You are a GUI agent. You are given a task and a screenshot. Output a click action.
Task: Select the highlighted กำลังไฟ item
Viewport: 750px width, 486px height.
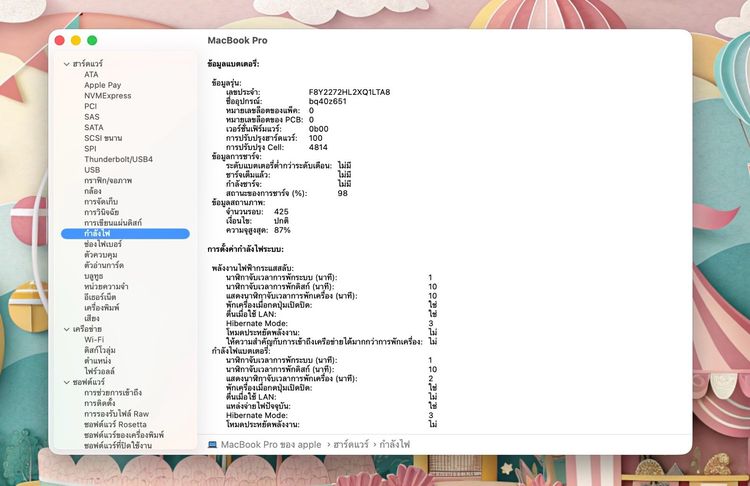(125, 233)
